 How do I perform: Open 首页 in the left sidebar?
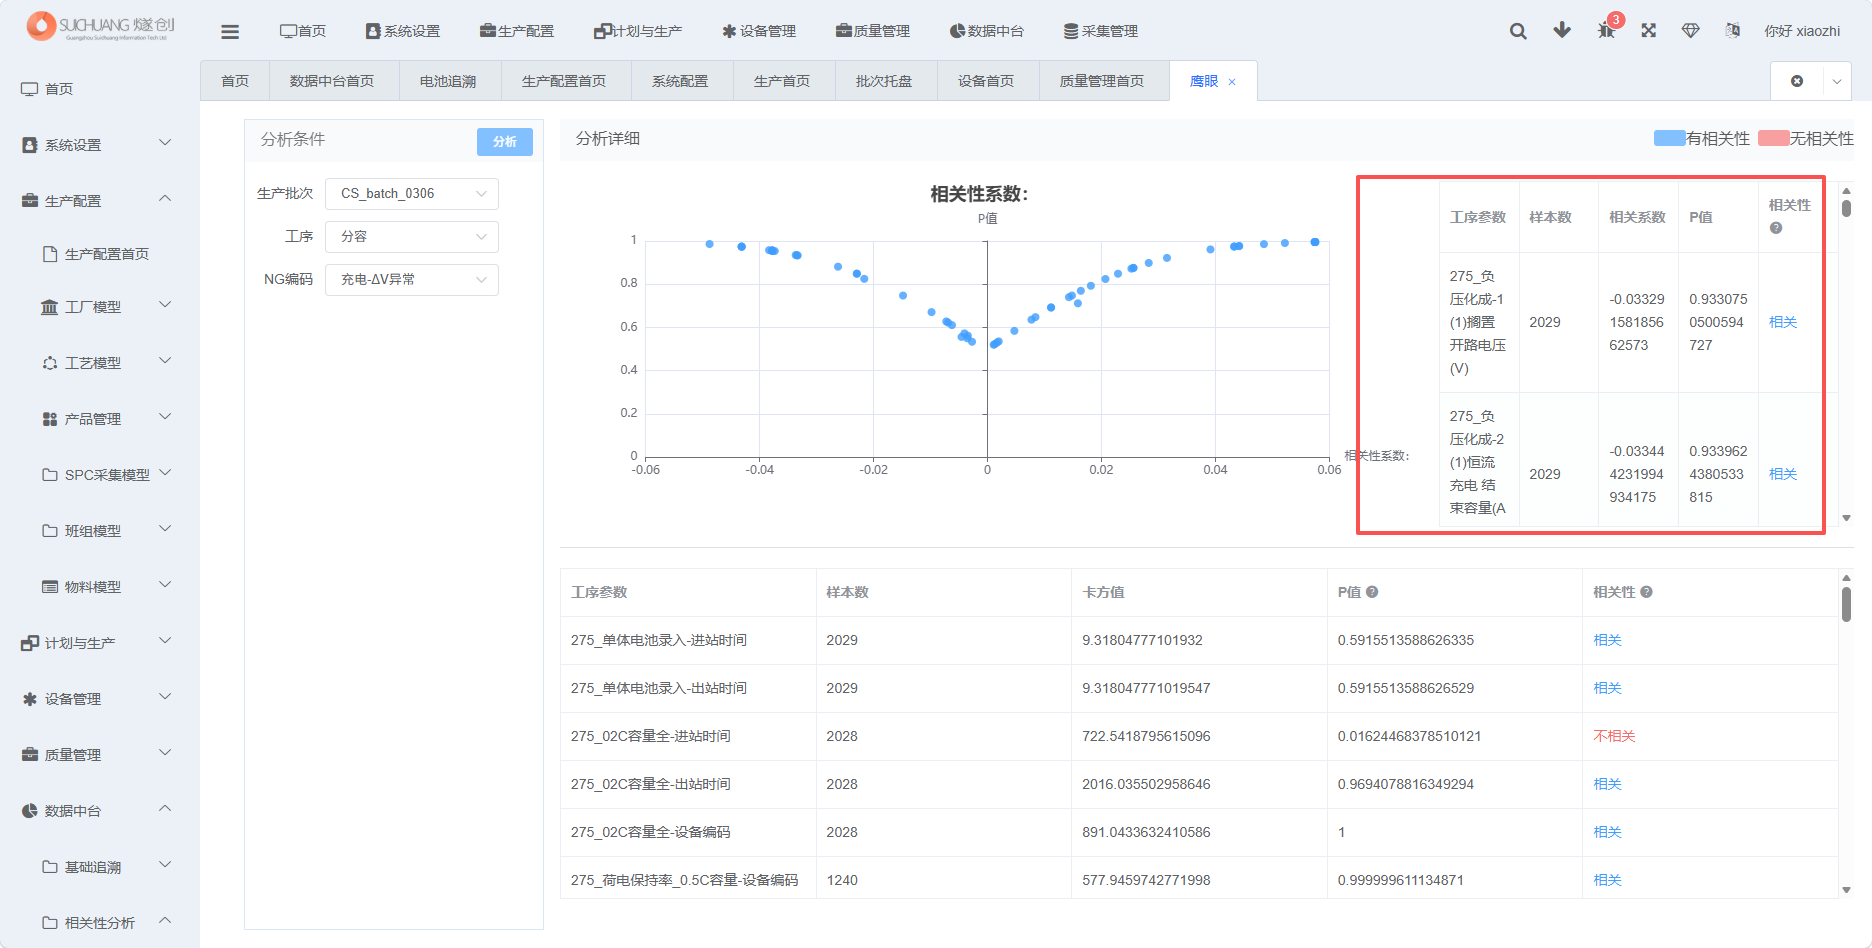100,89
